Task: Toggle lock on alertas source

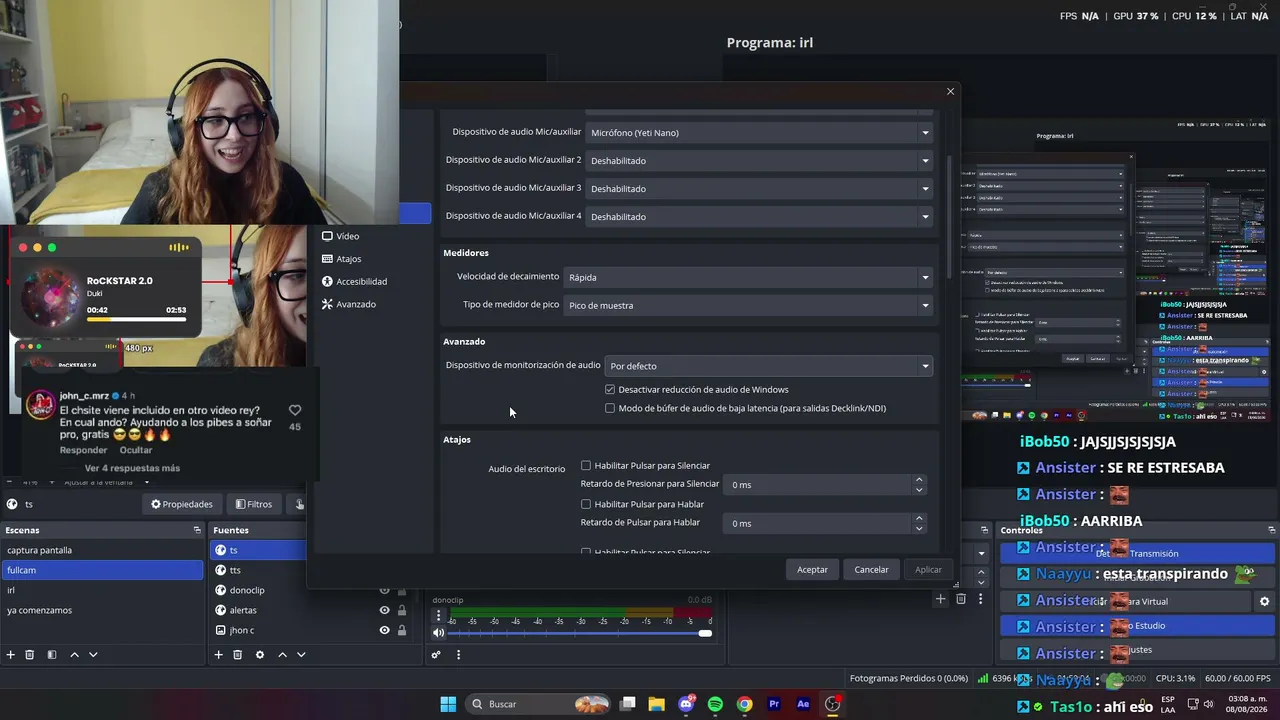Action: click(x=402, y=610)
